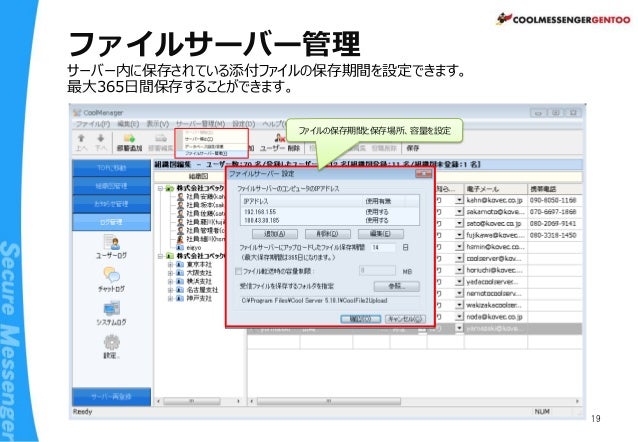Open dropdown in the coolserver@kov... row

[x=459, y=258]
